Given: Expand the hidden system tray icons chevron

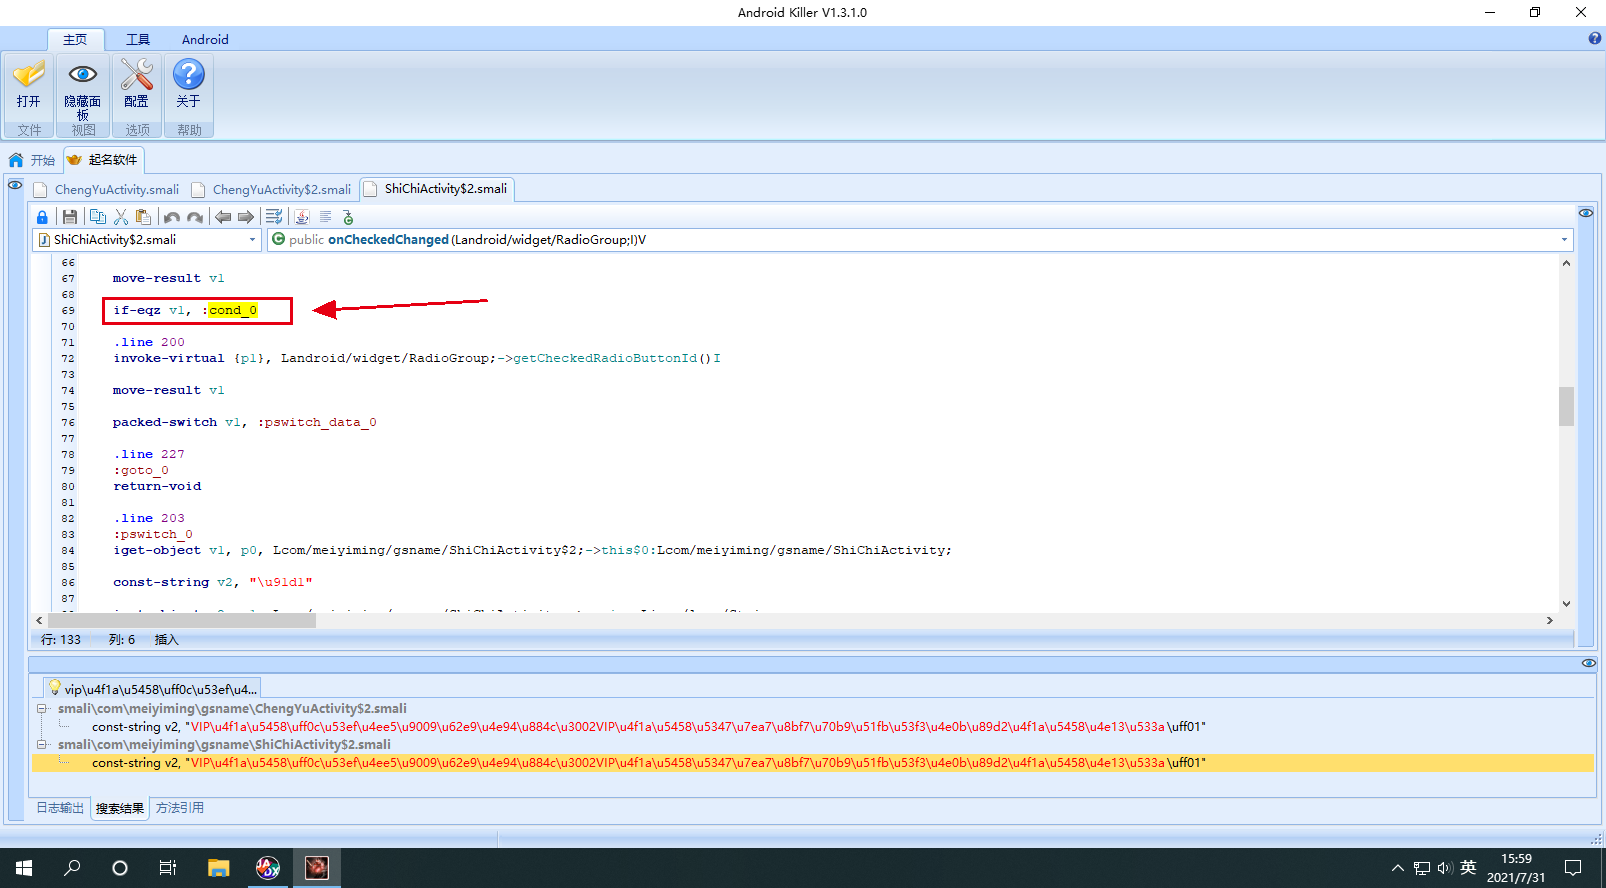Looking at the screenshot, I should 1398,868.
